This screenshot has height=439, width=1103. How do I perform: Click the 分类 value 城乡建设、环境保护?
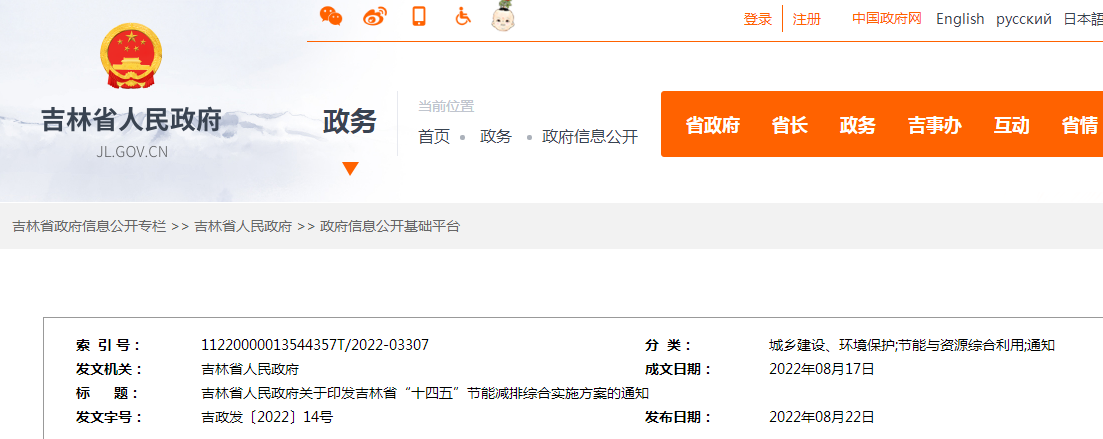(x=912, y=345)
